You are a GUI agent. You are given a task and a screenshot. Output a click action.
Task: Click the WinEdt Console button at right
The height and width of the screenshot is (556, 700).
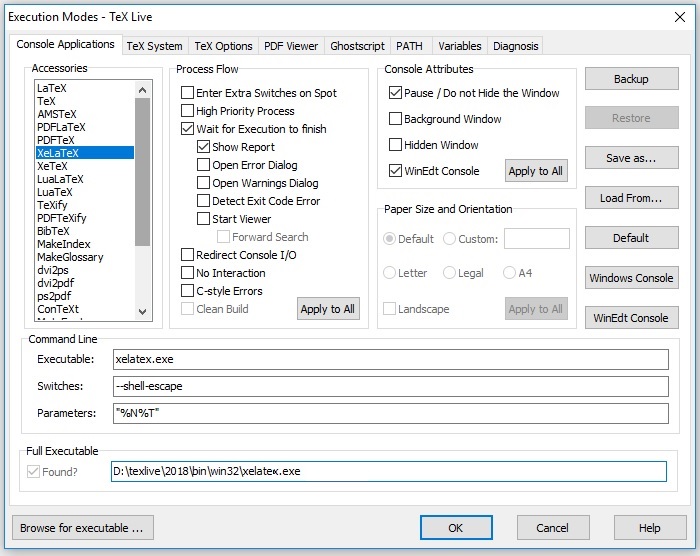click(632, 318)
